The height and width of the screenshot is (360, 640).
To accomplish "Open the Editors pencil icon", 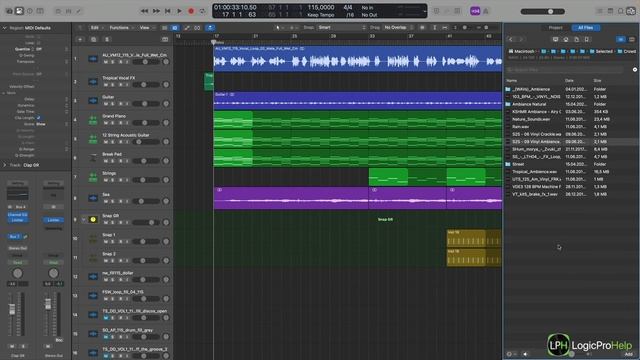I will click(x=79, y=11).
